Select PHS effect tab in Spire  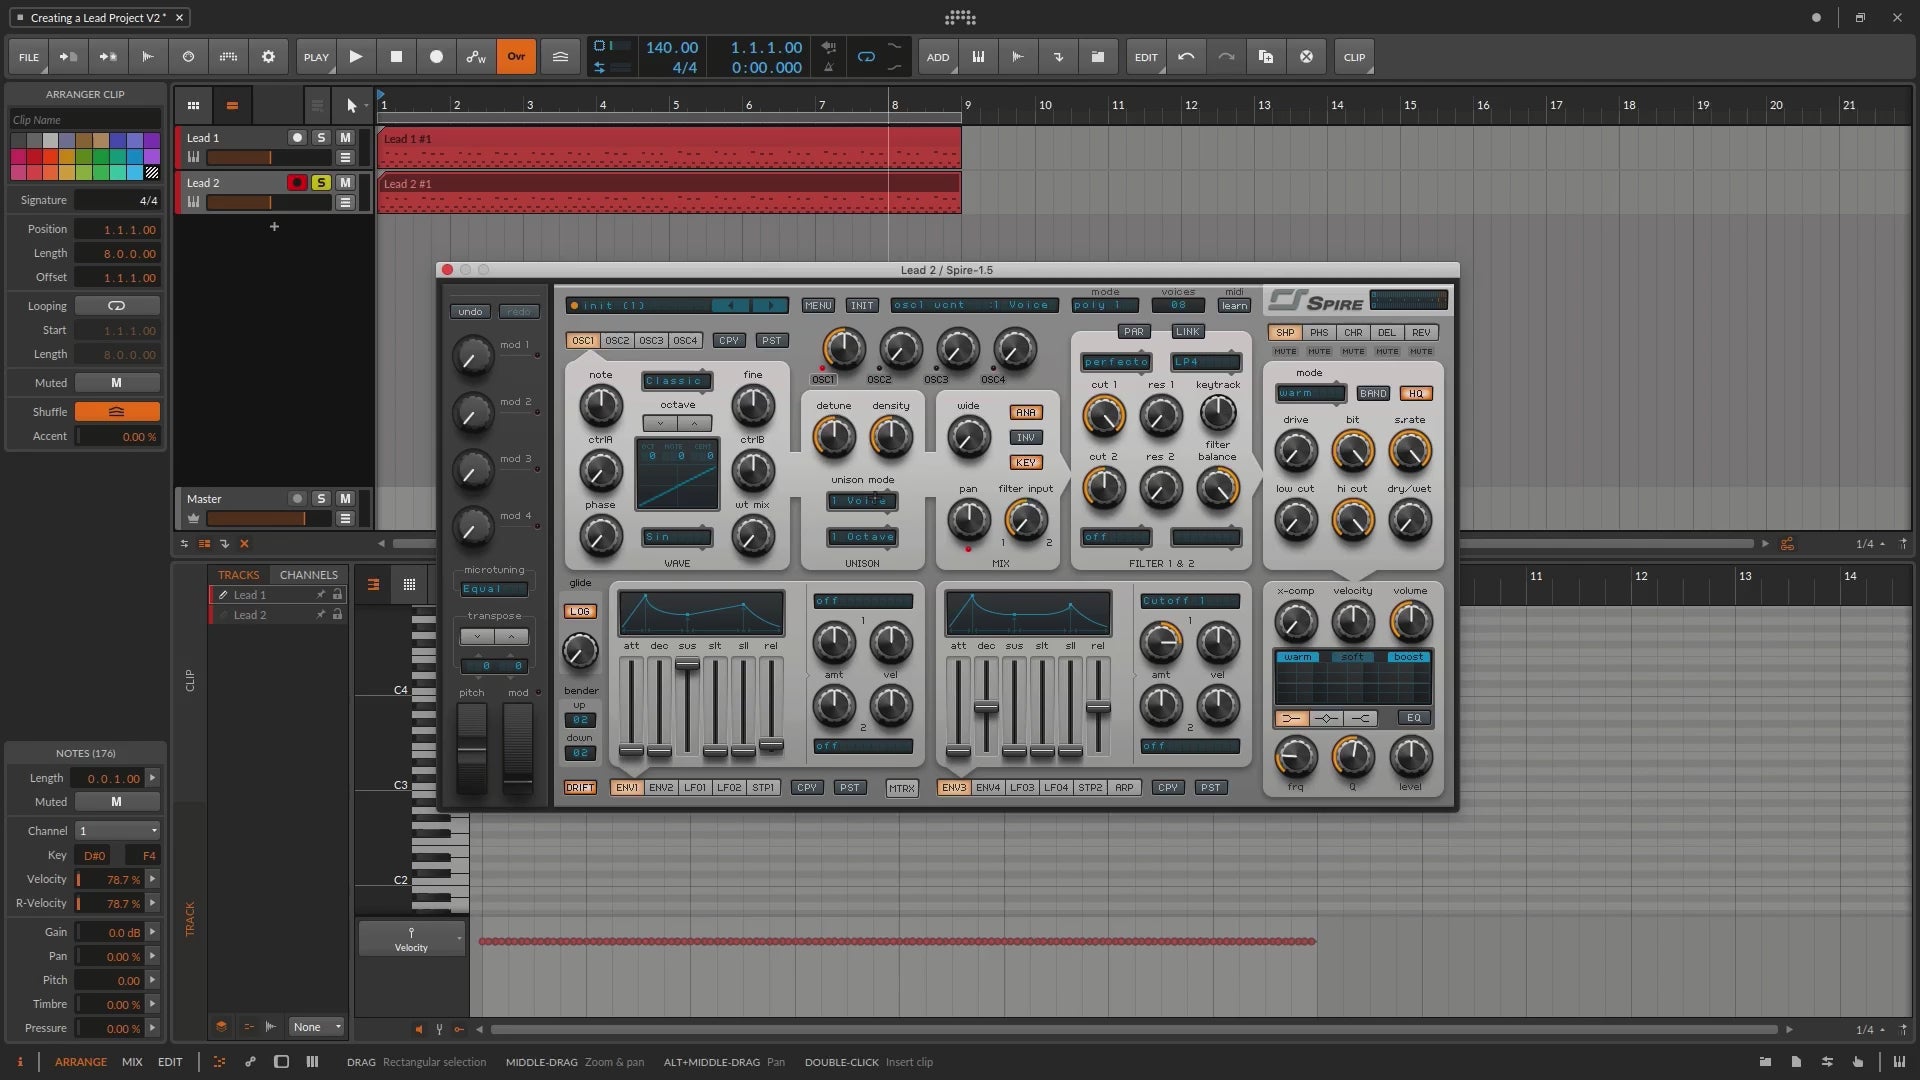pyautogui.click(x=1319, y=333)
